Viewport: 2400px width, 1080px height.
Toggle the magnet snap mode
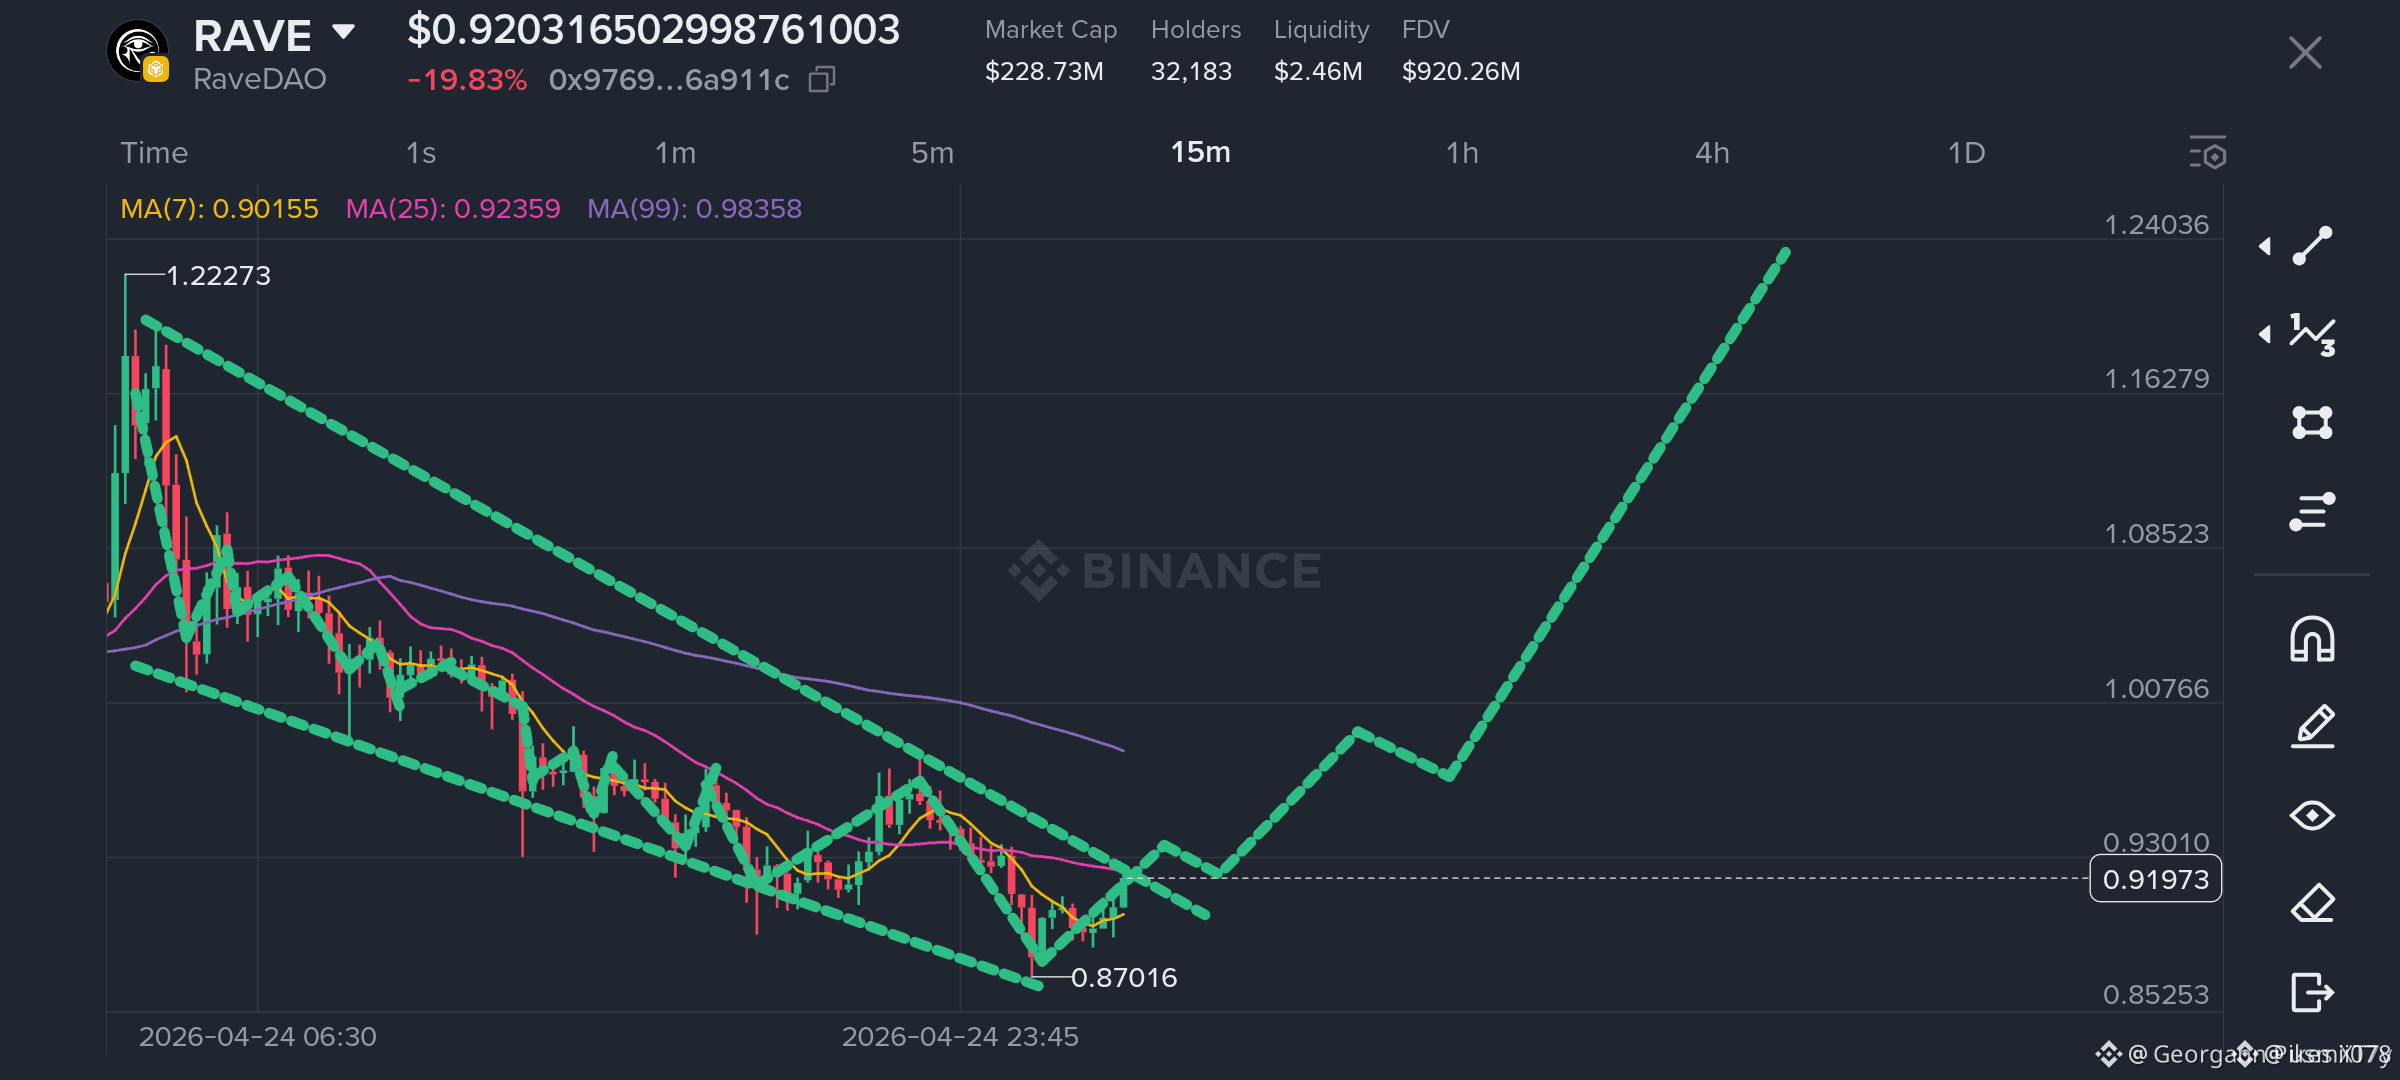[2312, 639]
